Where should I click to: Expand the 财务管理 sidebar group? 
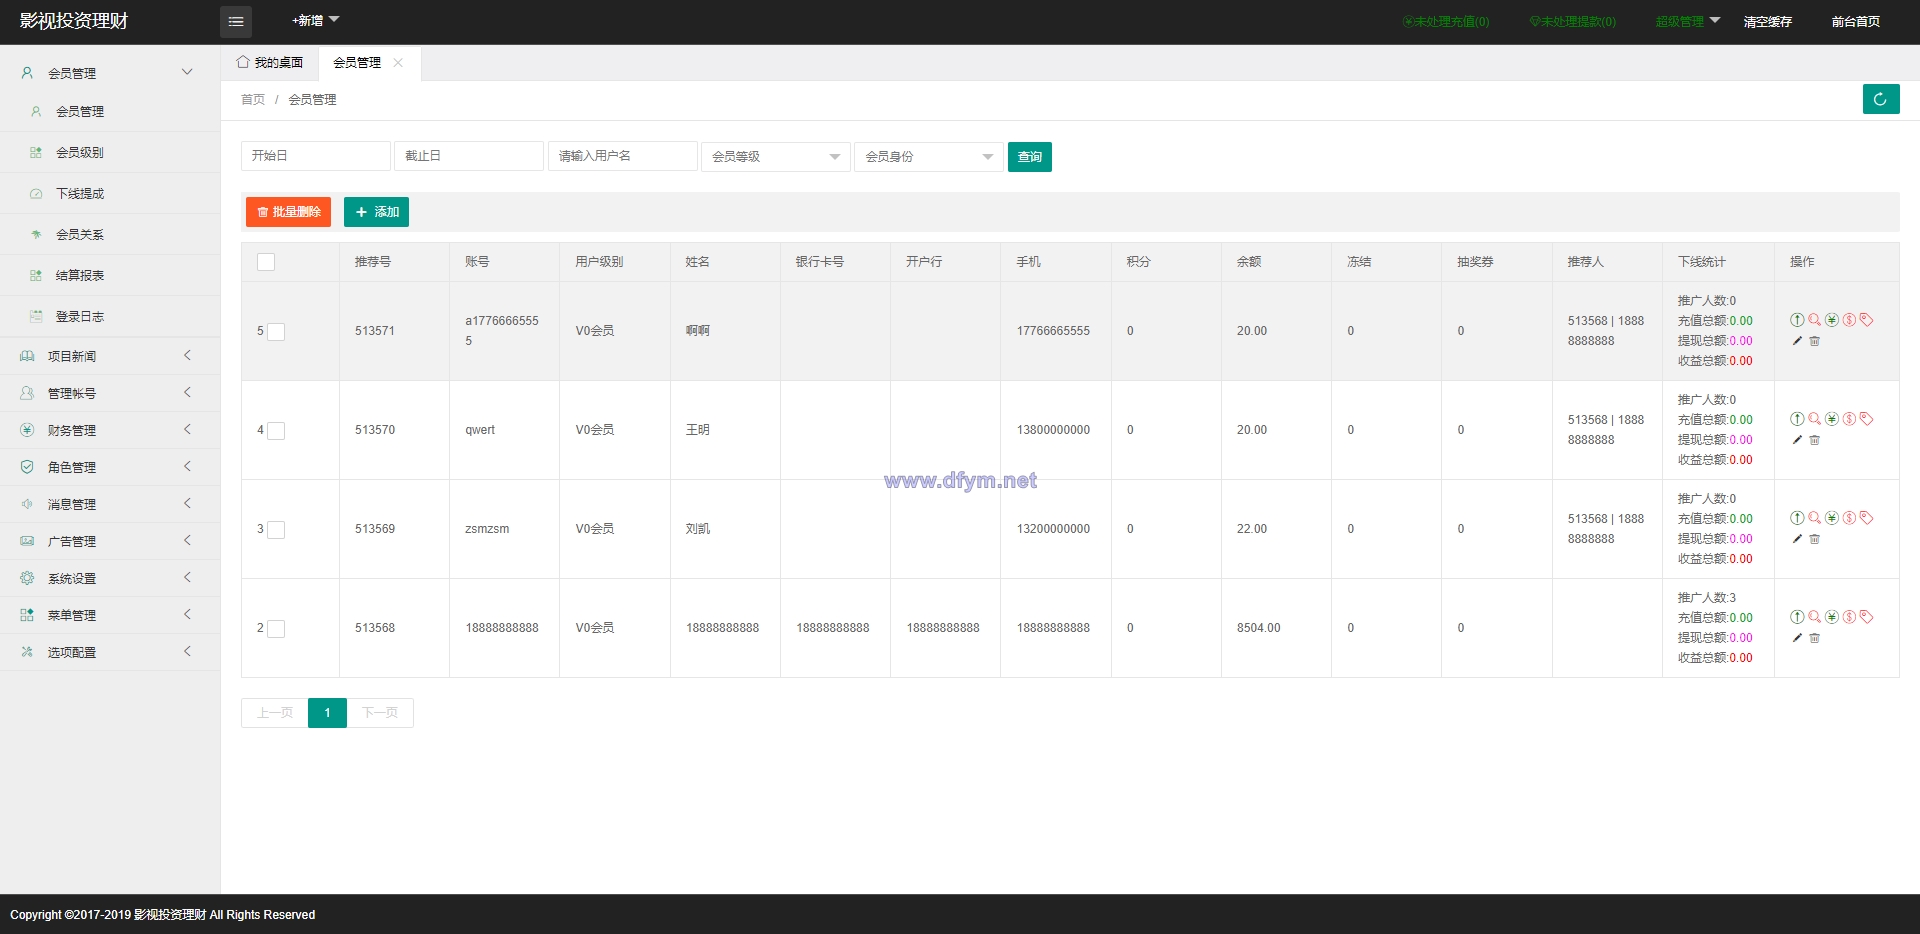(x=110, y=430)
